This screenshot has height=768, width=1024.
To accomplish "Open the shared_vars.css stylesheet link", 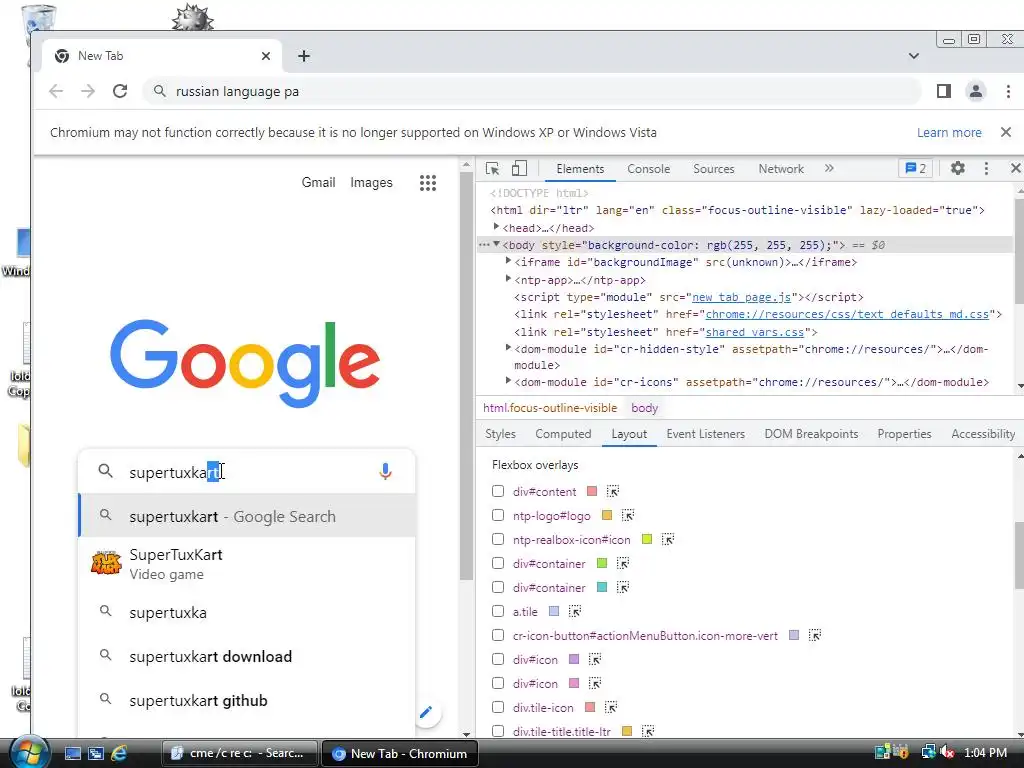I will click(755, 332).
